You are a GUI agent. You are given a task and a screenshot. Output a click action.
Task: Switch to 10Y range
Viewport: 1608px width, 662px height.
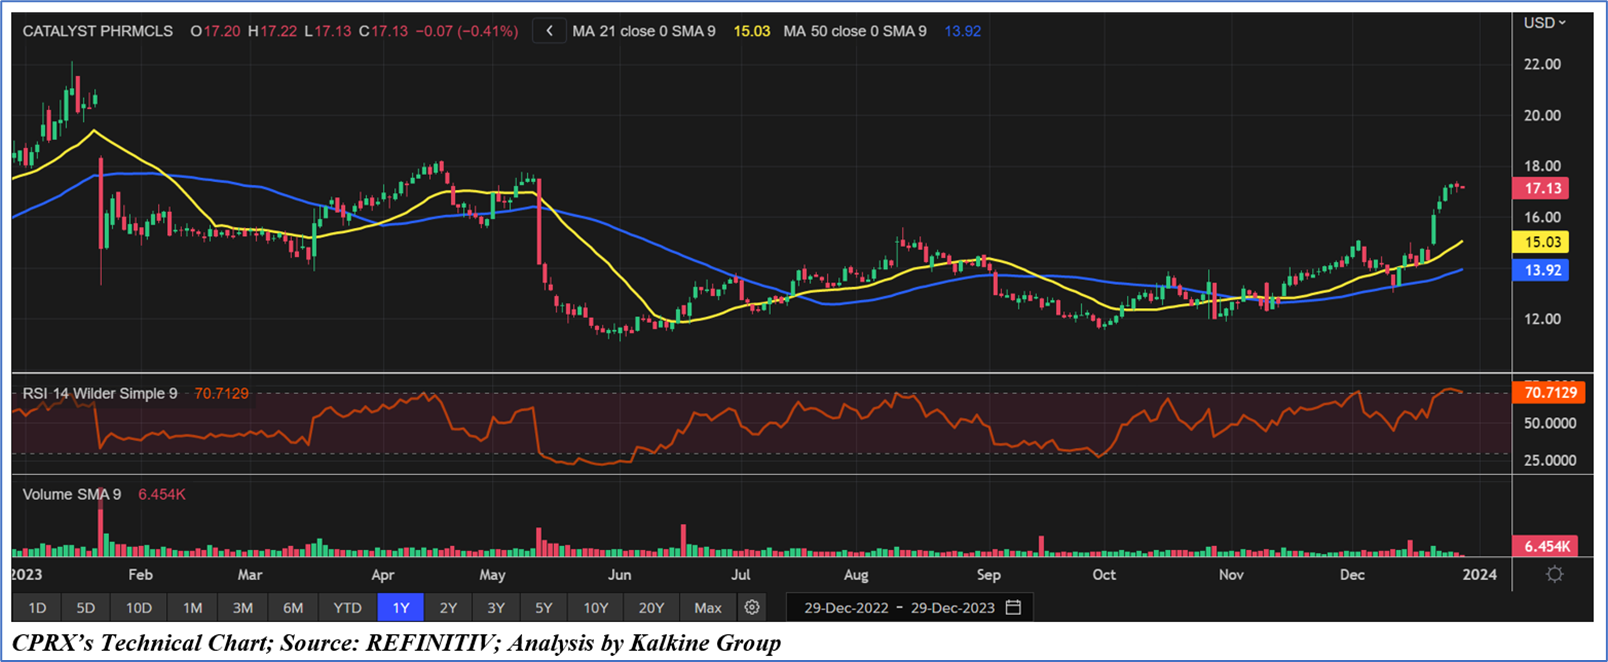click(596, 607)
